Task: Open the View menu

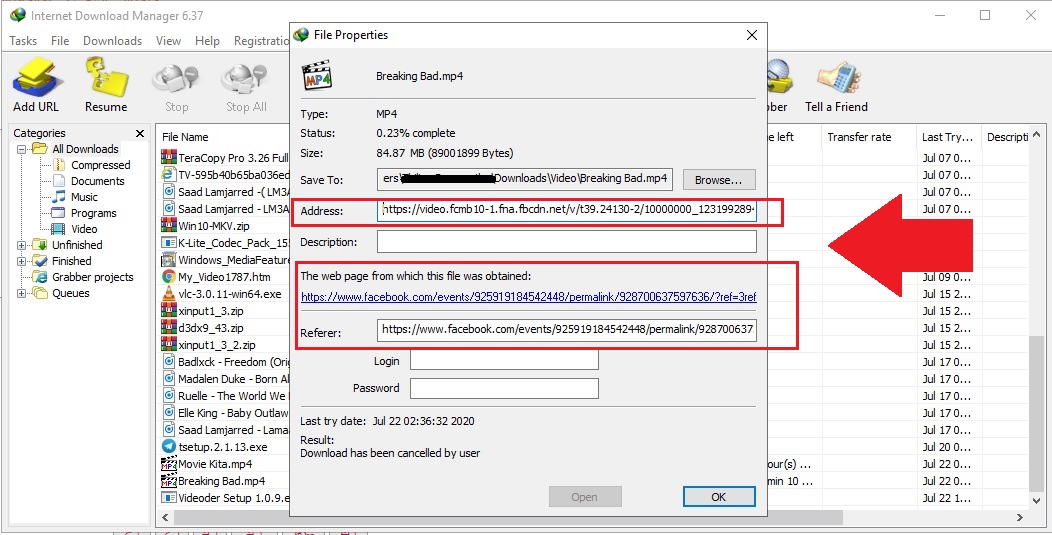Action: tap(168, 41)
